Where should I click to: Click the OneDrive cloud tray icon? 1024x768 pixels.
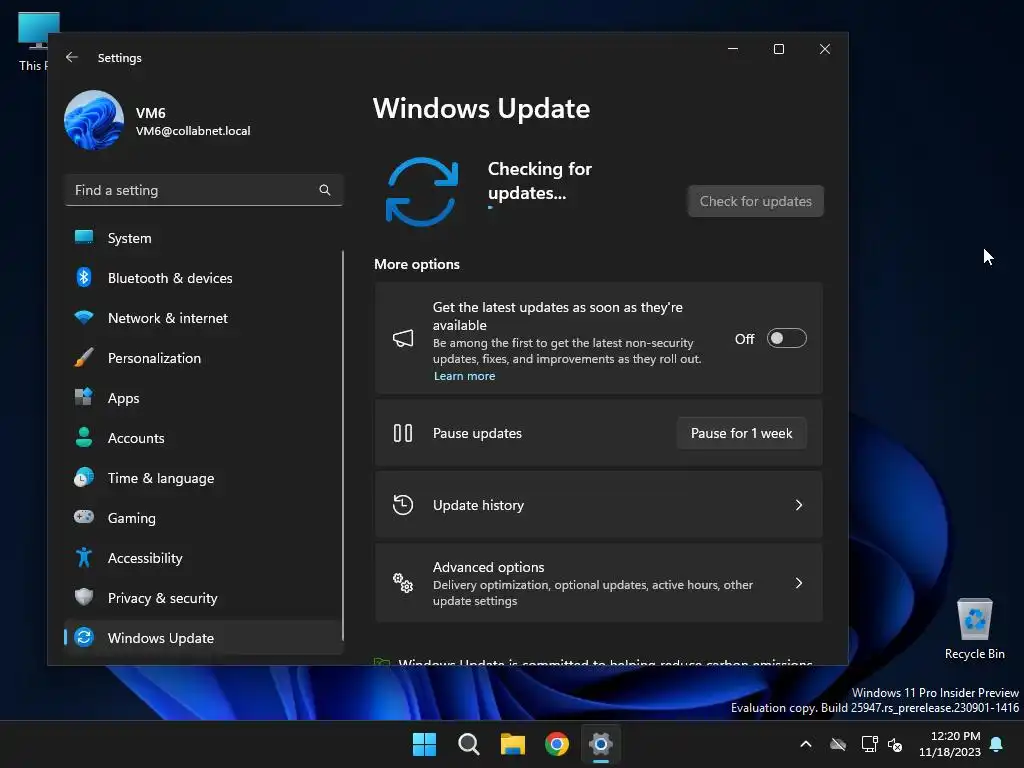(838, 744)
